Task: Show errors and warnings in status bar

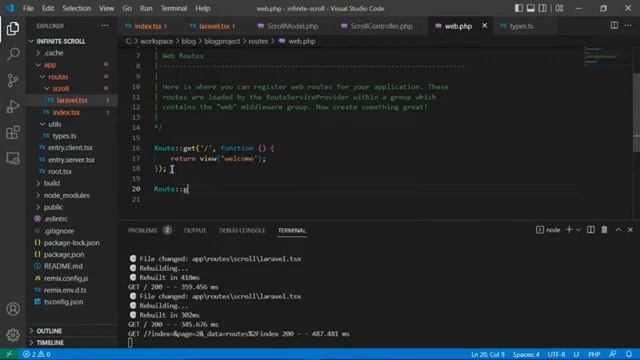Action: (36, 354)
